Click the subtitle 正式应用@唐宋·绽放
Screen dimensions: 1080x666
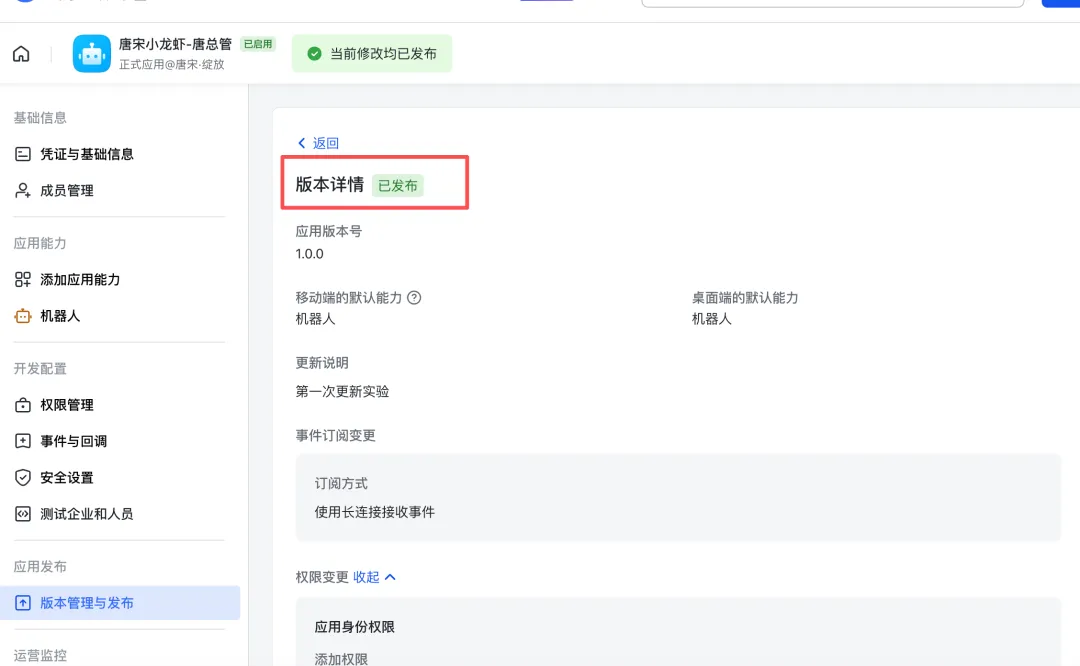pyautogui.click(x=172, y=64)
